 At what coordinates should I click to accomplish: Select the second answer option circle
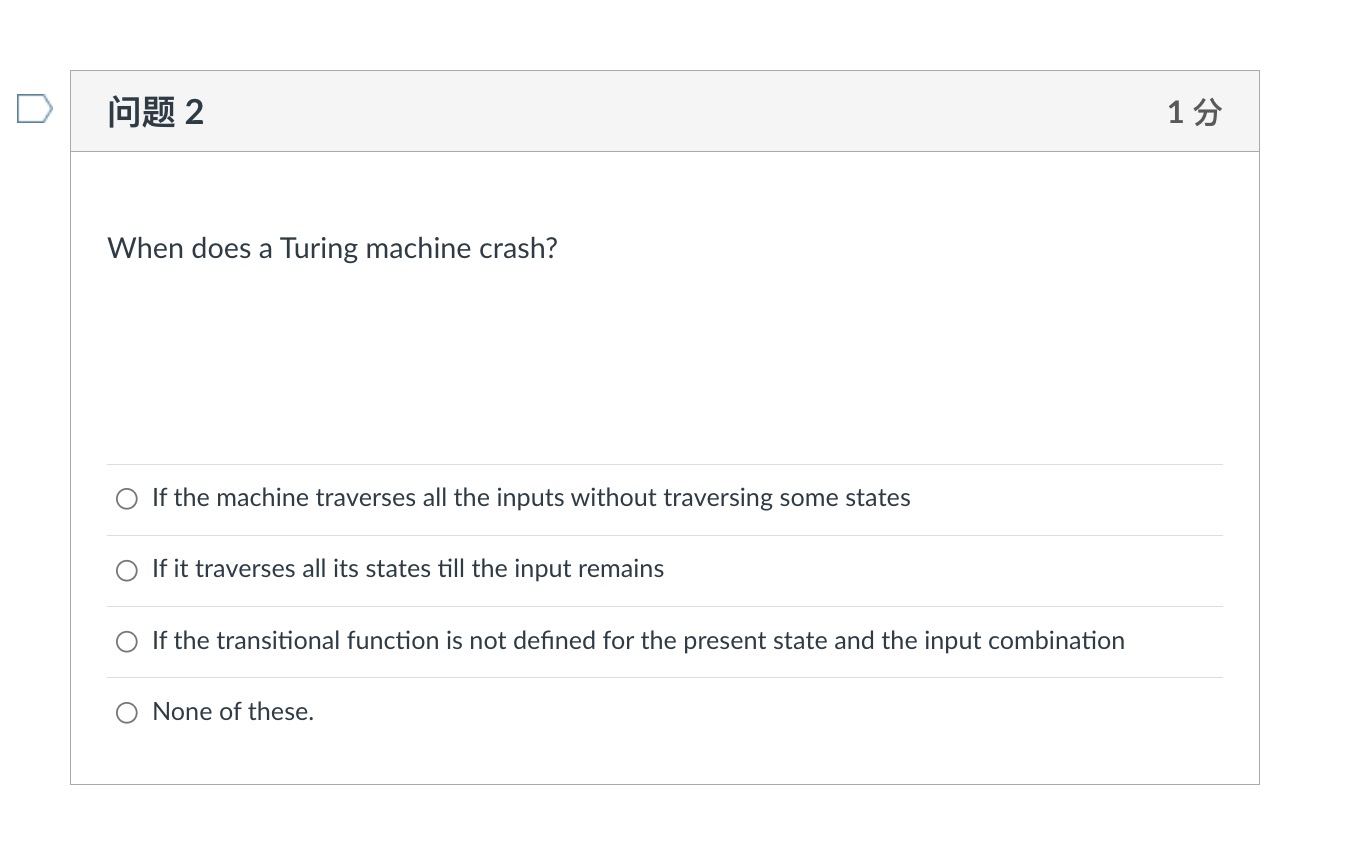(126, 570)
